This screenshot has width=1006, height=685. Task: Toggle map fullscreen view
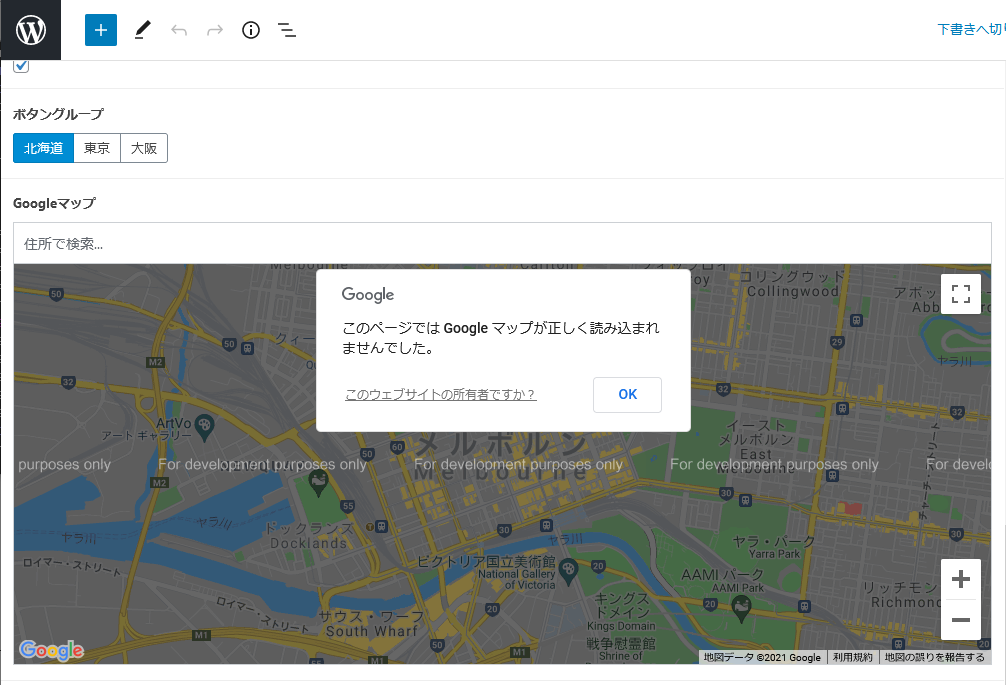(960, 294)
